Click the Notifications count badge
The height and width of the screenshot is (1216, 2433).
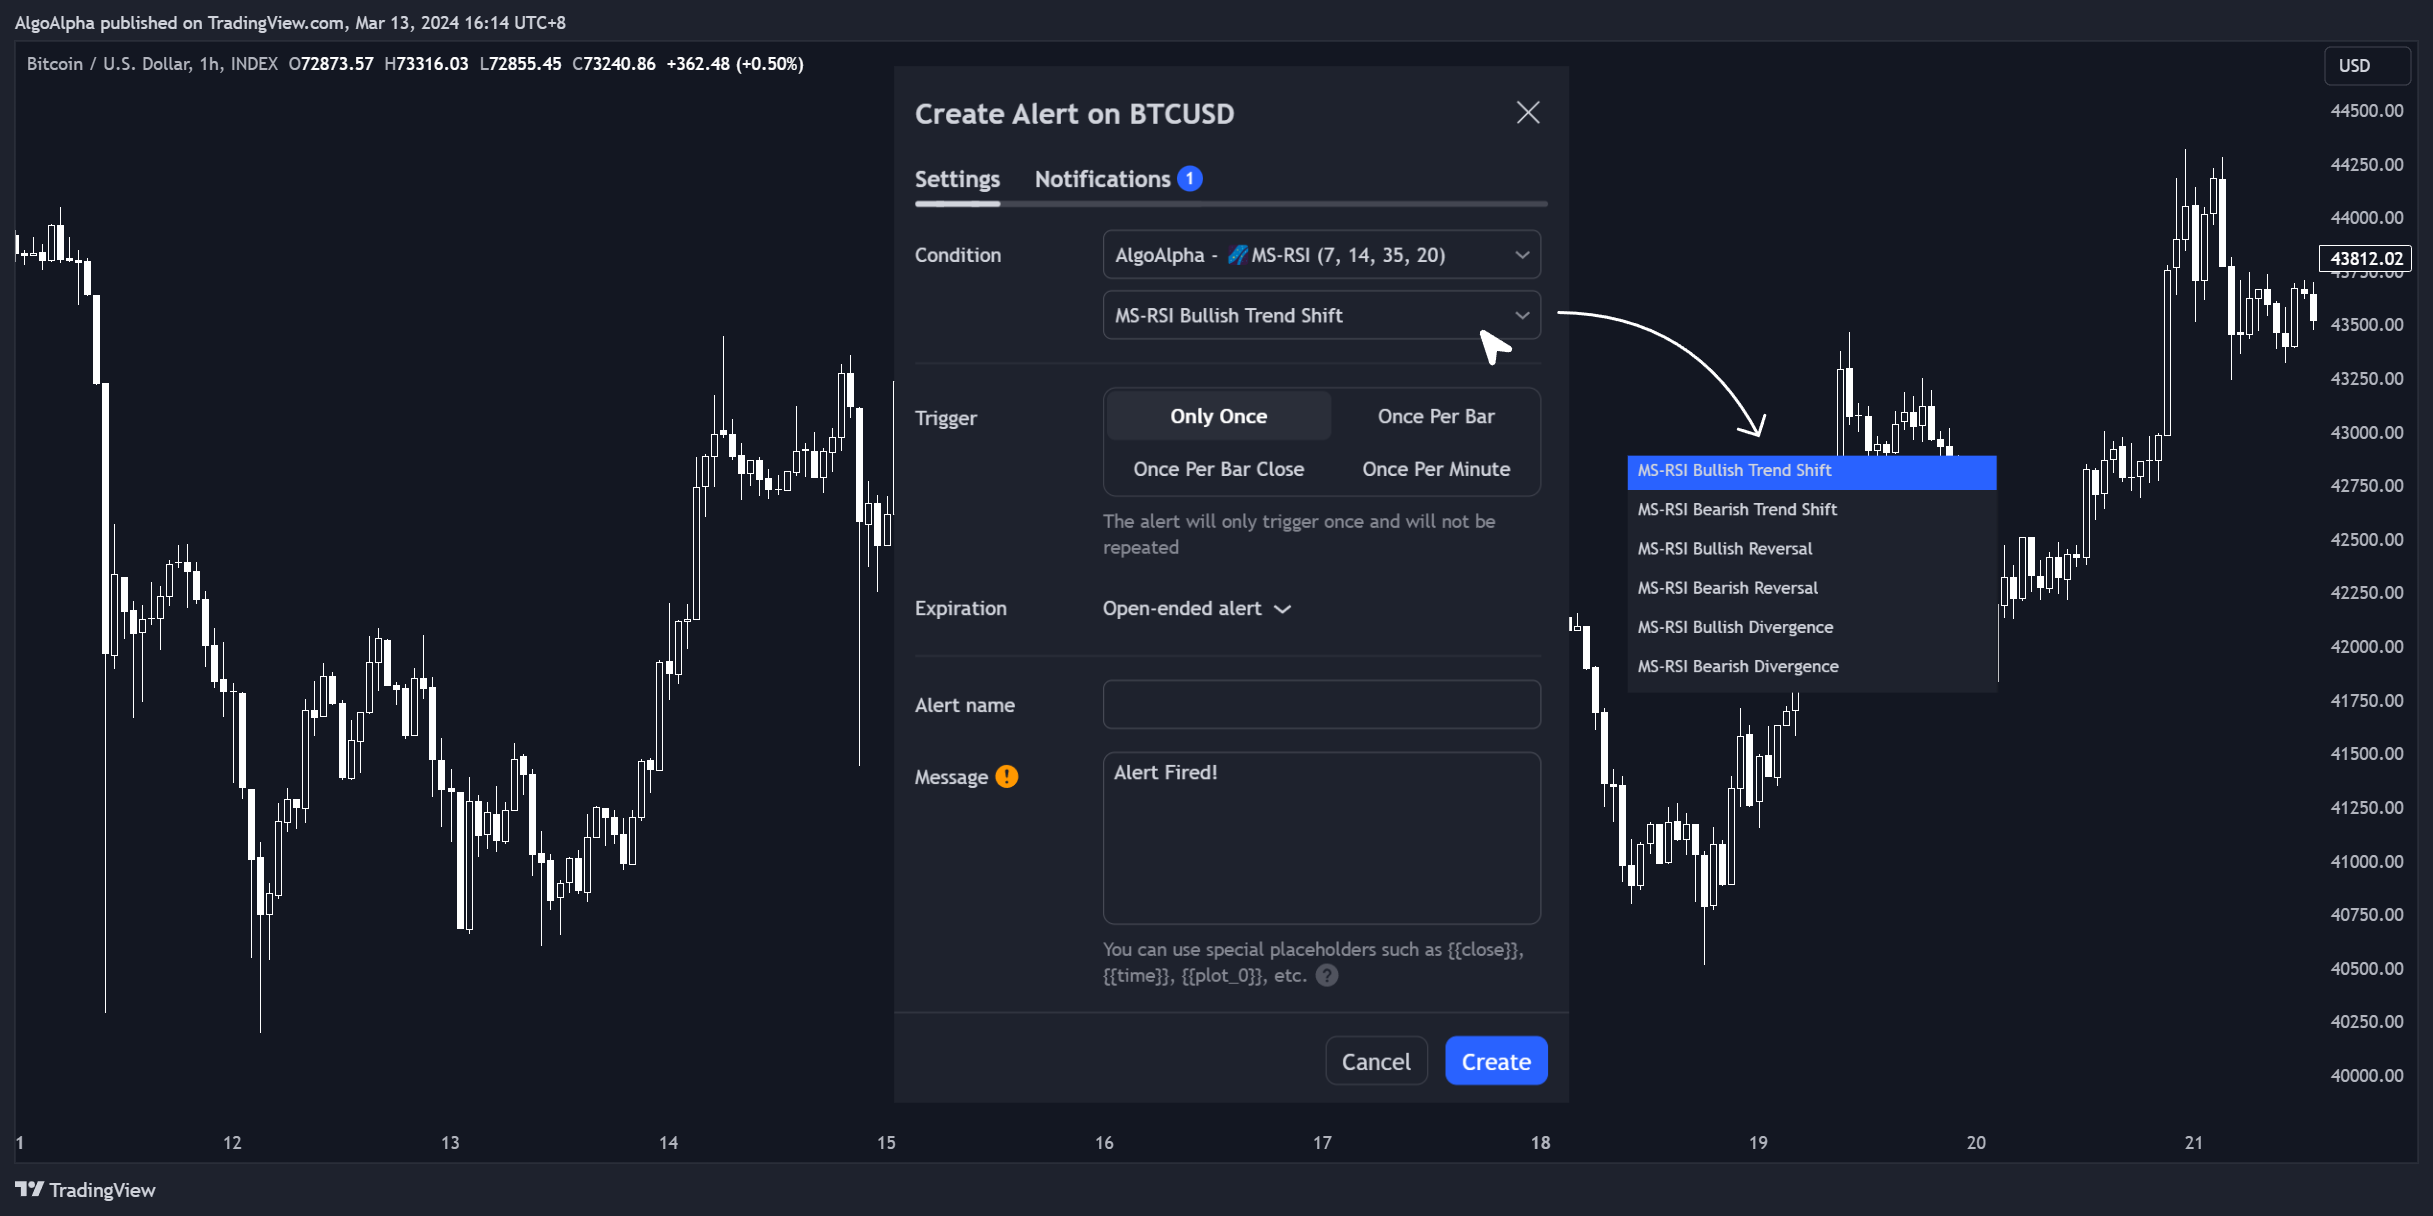pos(1190,178)
